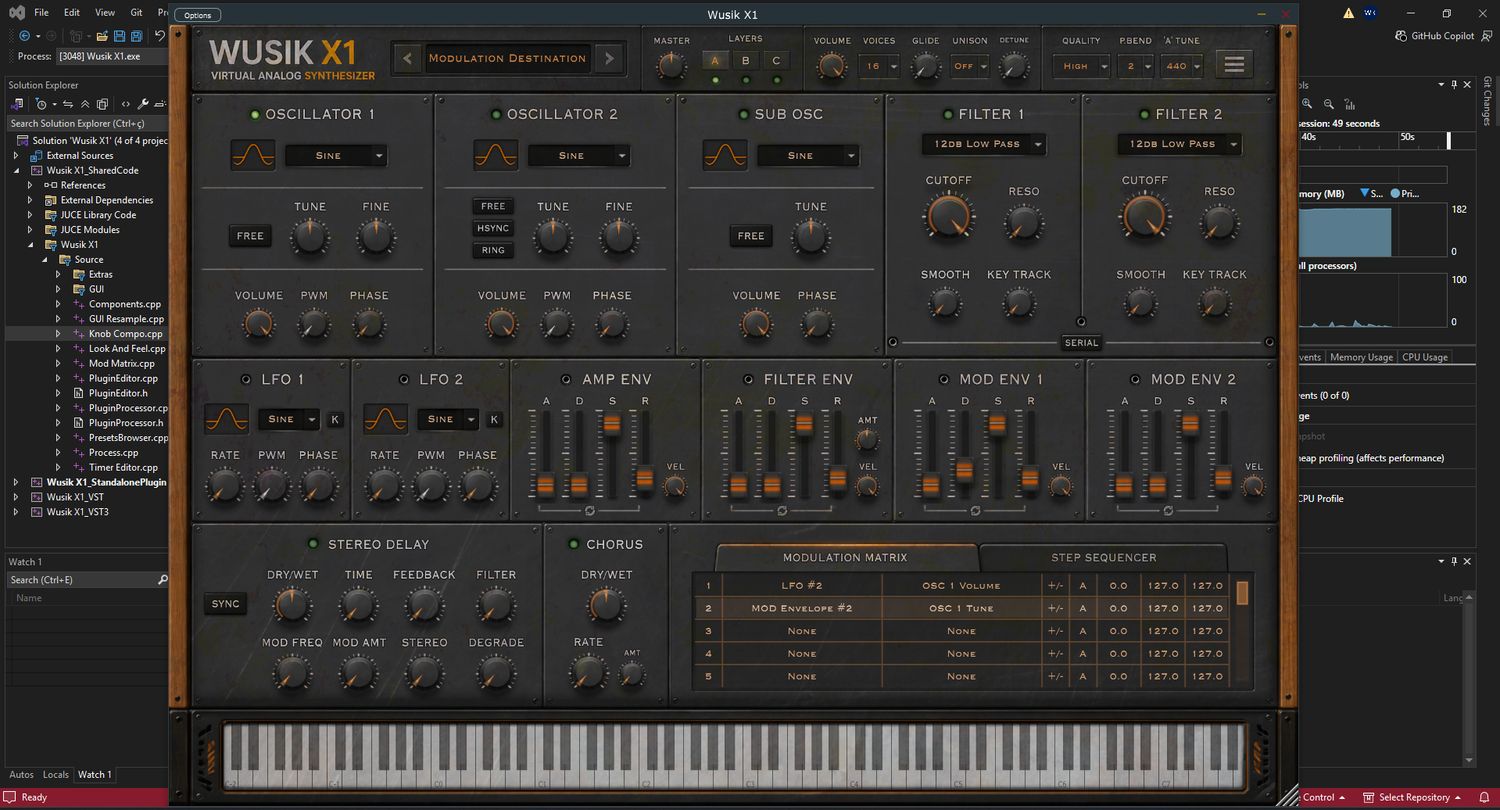Open LFO 1 Sine waveform dropdown
The height and width of the screenshot is (810, 1500).
click(289, 419)
